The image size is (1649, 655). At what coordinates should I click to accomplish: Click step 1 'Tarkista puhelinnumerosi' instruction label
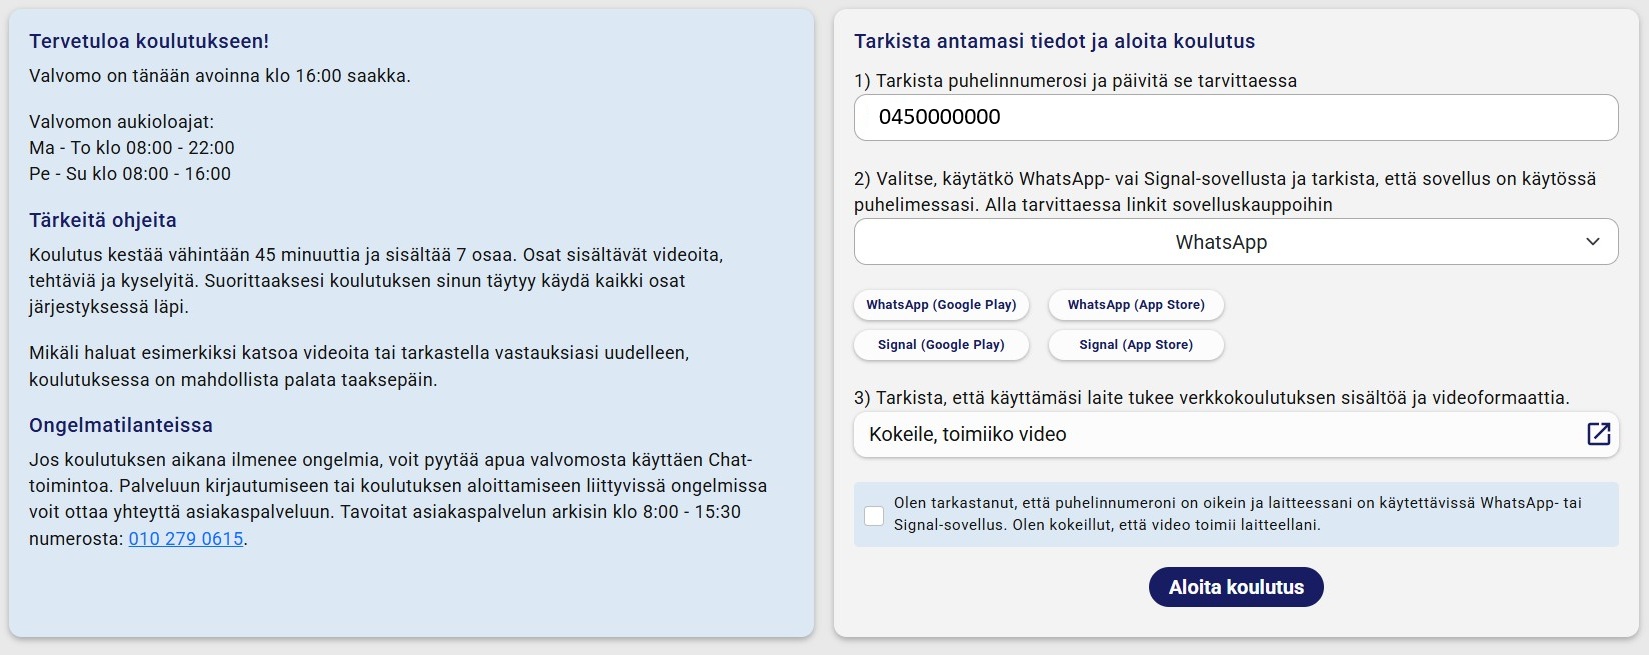pos(1075,81)
